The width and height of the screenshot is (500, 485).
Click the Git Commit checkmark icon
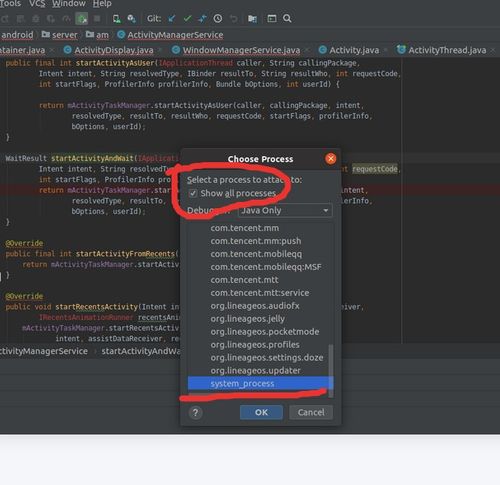pyautogui.click(x=187, y=19)
